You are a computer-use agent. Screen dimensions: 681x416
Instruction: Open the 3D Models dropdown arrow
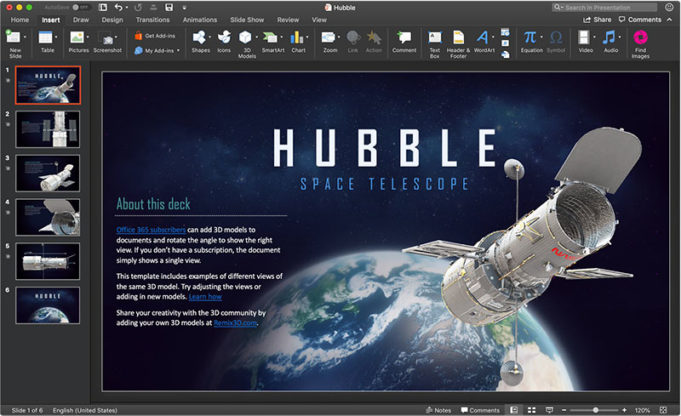click(x=257, y=37)
